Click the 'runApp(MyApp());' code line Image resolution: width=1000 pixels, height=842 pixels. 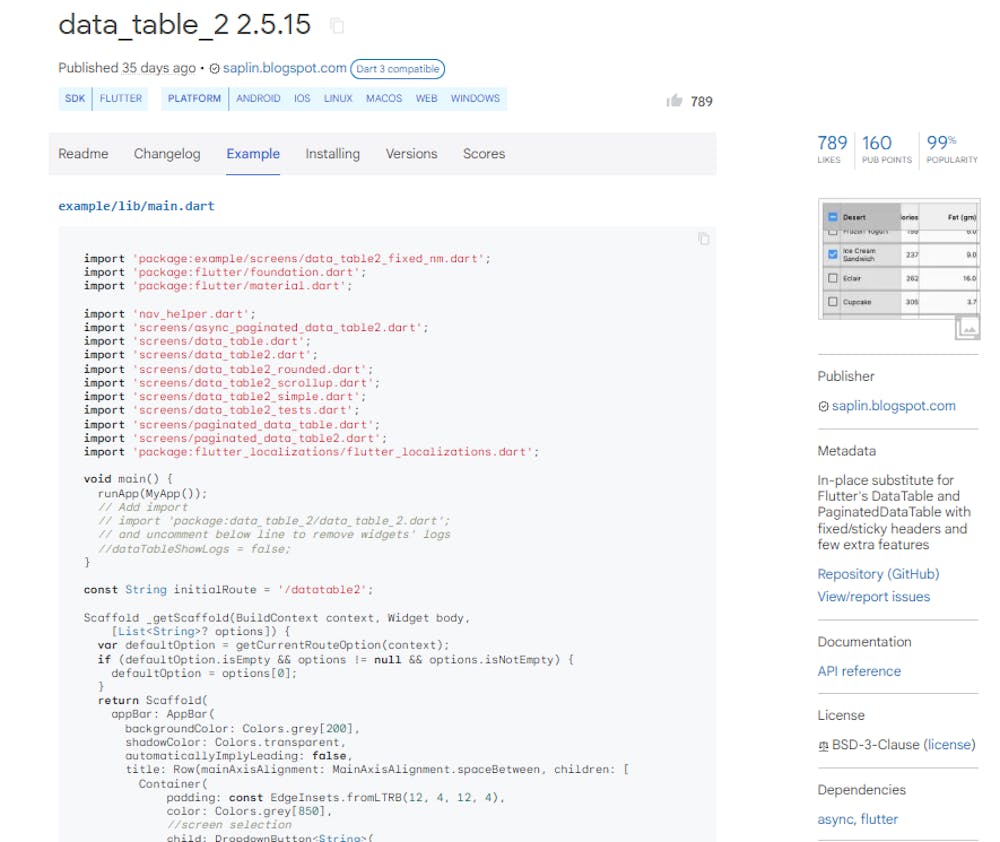tap(152, 494)
